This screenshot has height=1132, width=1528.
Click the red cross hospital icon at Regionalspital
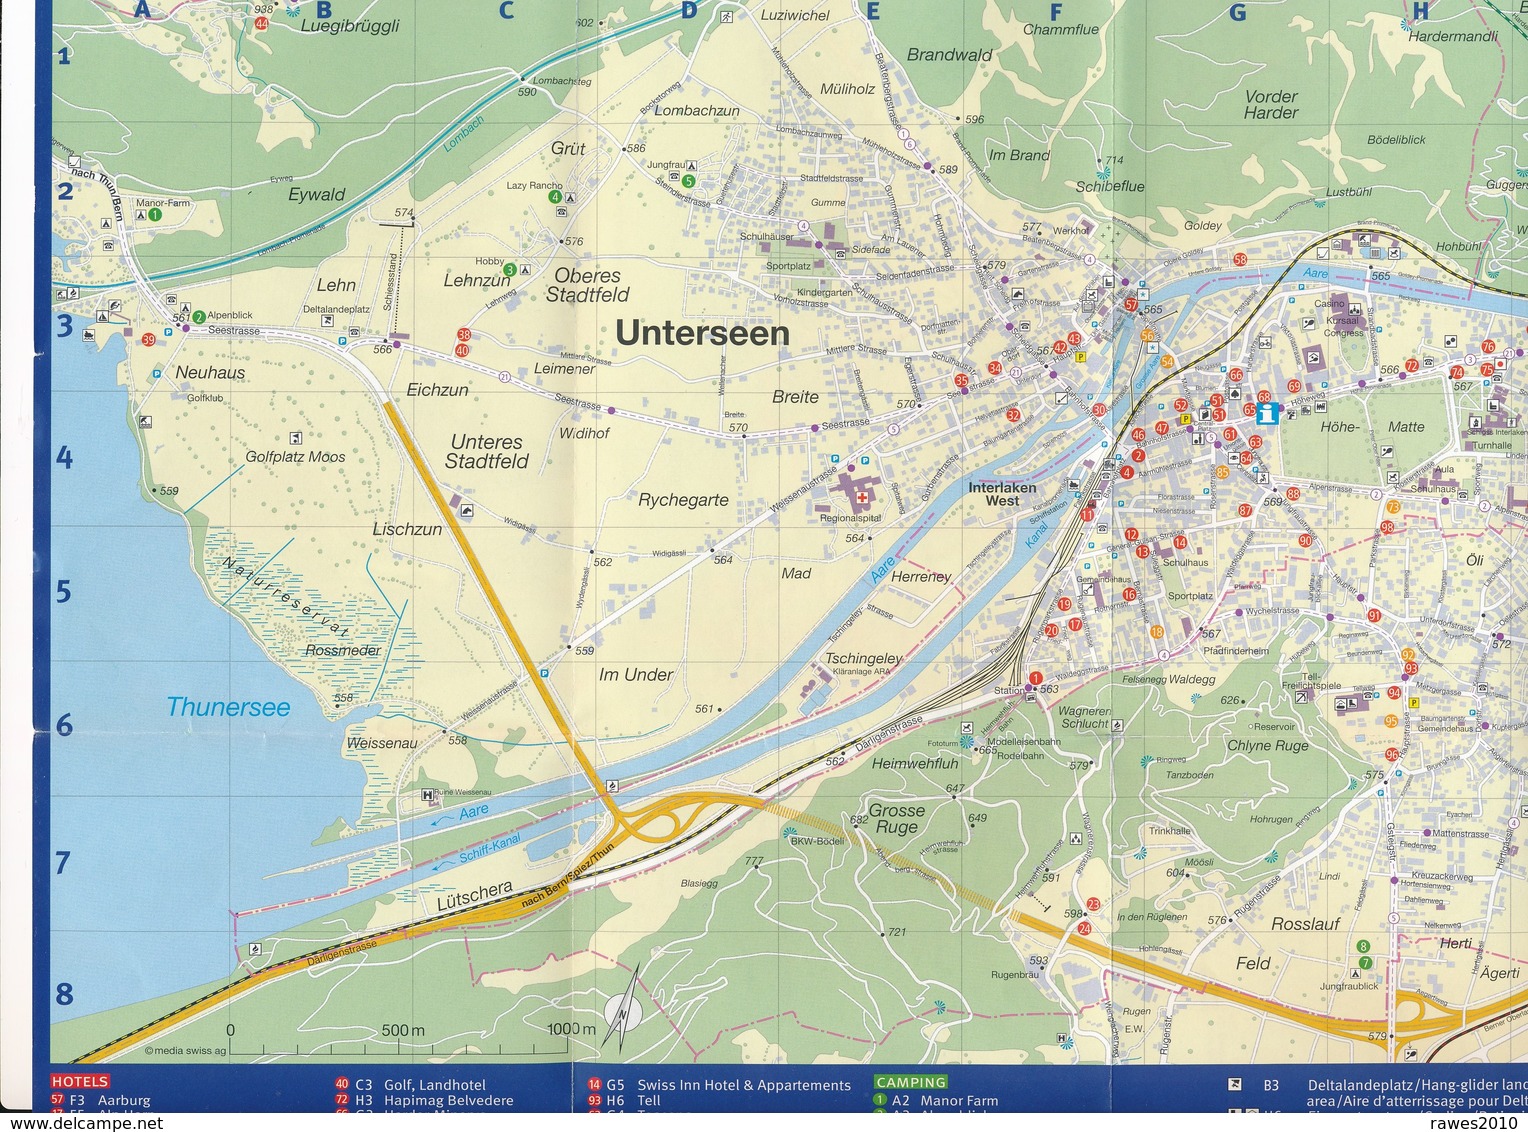(x=862, y=496)
